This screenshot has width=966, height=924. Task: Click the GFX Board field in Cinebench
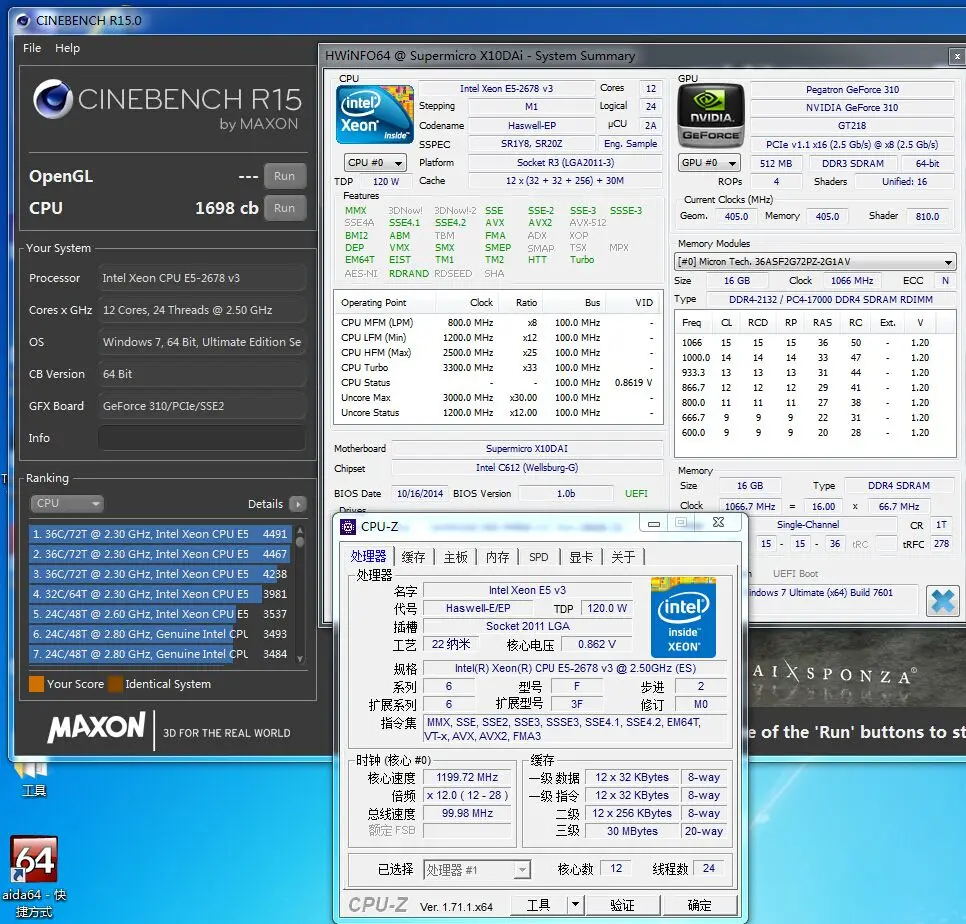[x=201, y=406]
